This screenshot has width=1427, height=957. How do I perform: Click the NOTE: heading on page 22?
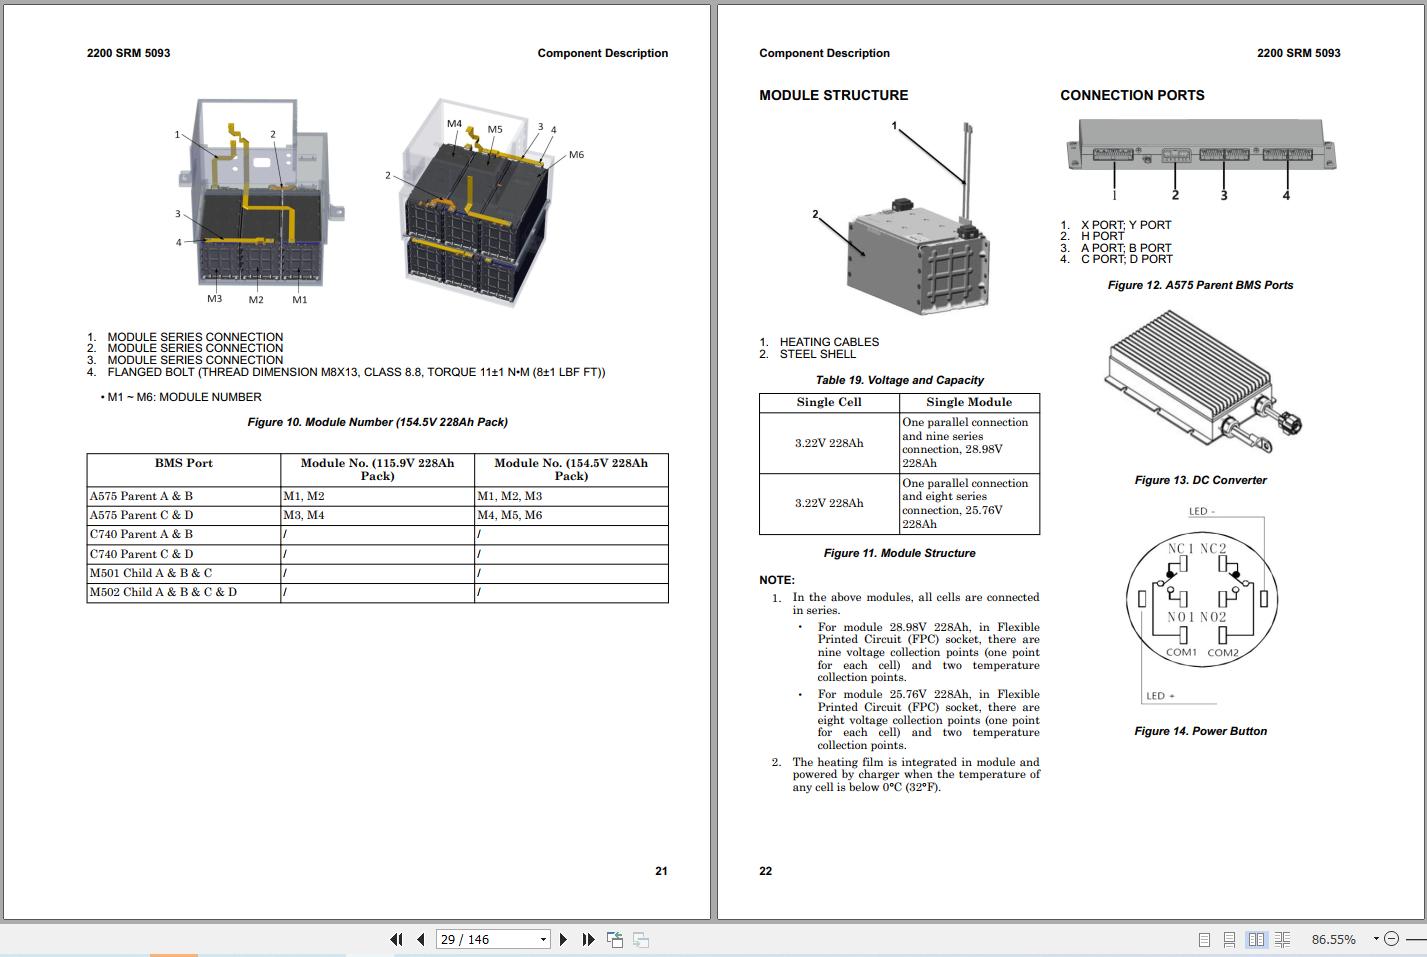(777, 580)
